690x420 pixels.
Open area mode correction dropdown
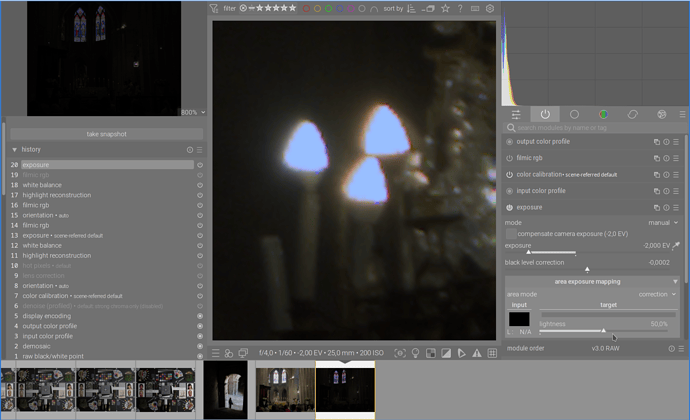(x=657, y=294)
